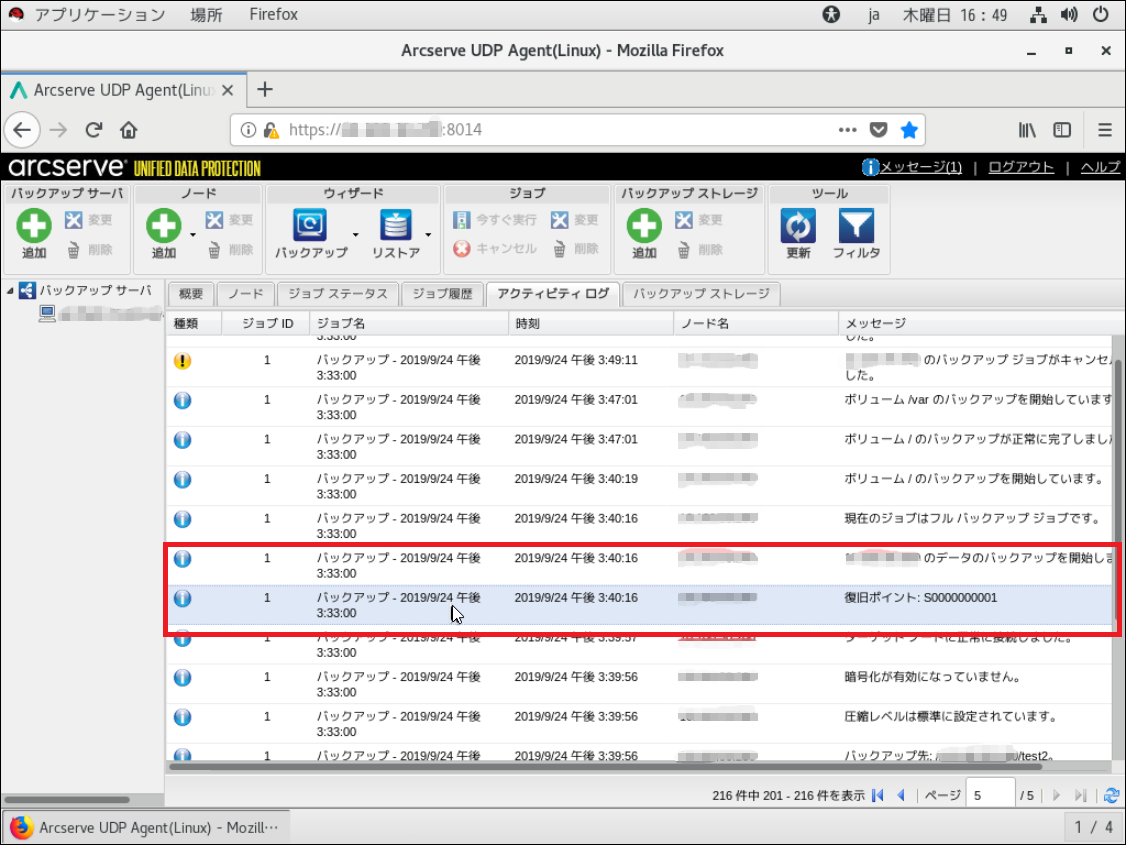Open a new browser tab

pos(265,90)
